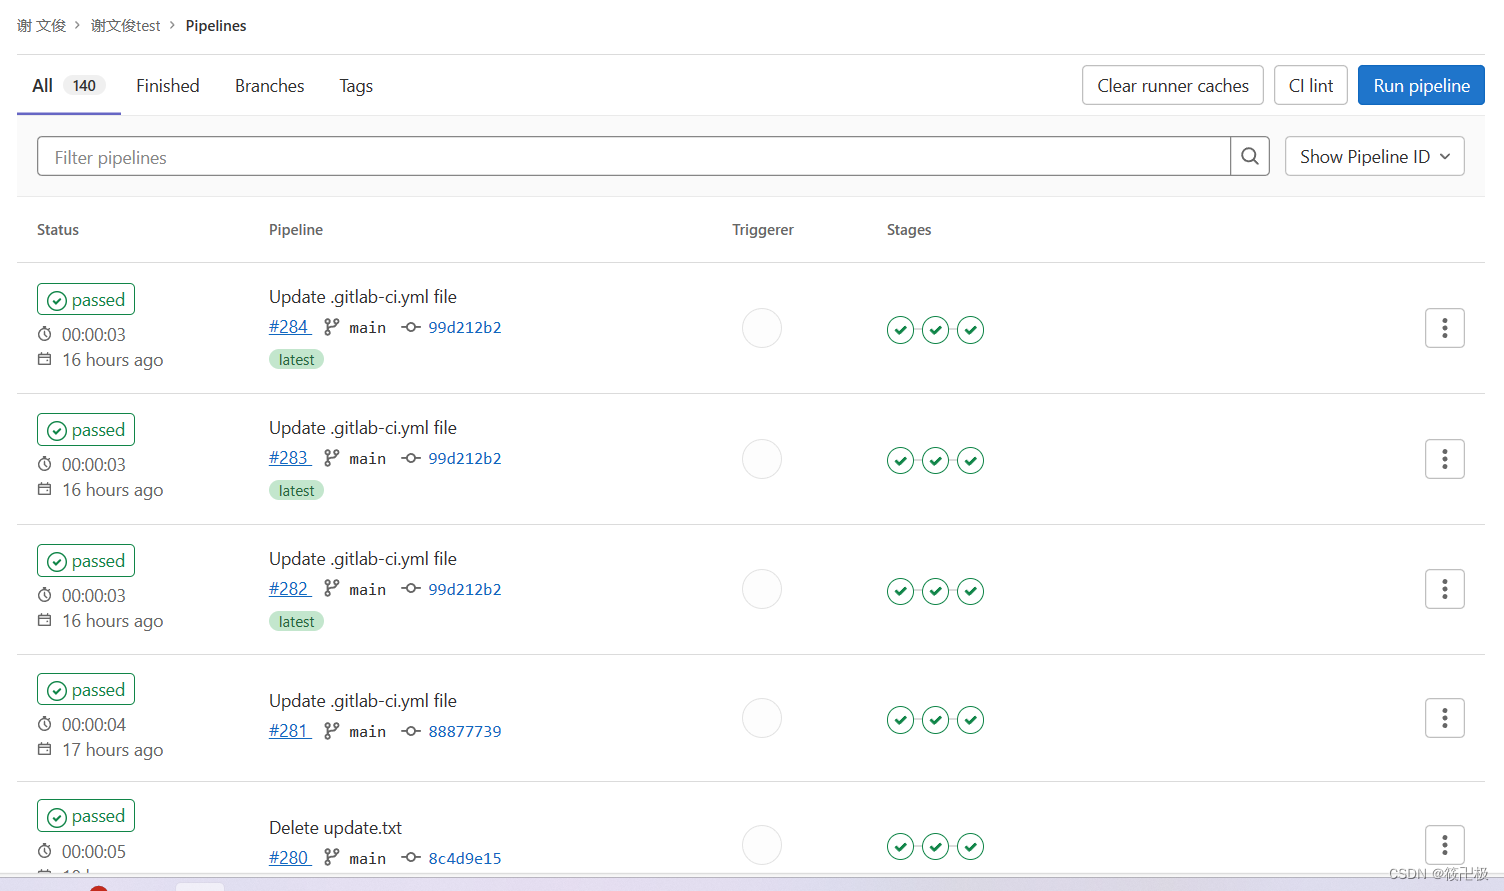Image resolution: width=1504 pixels, height=891 pixels.
Task: Click the commit icon next to 99d212b2 on #282
Action: [x=411, y=589]
